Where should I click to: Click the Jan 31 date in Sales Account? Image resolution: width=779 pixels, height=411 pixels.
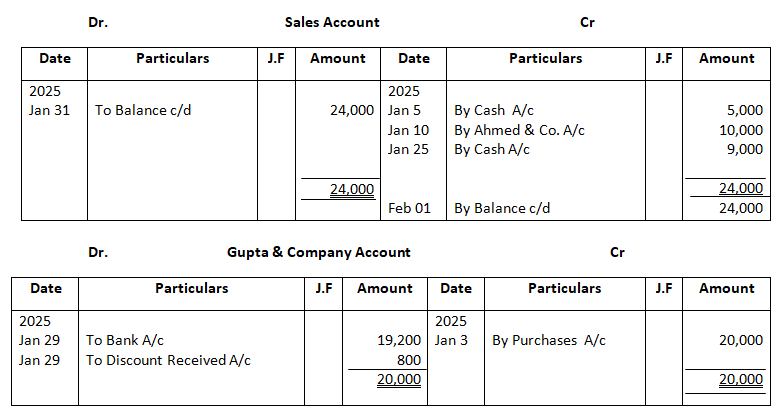[x=49, y=110]
